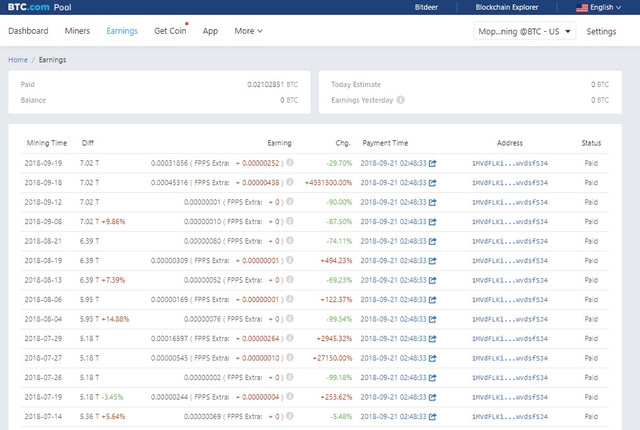Select the +9.86% difficulty change
This screenshot has height=430, width=640.
click(x=113, y=222)
